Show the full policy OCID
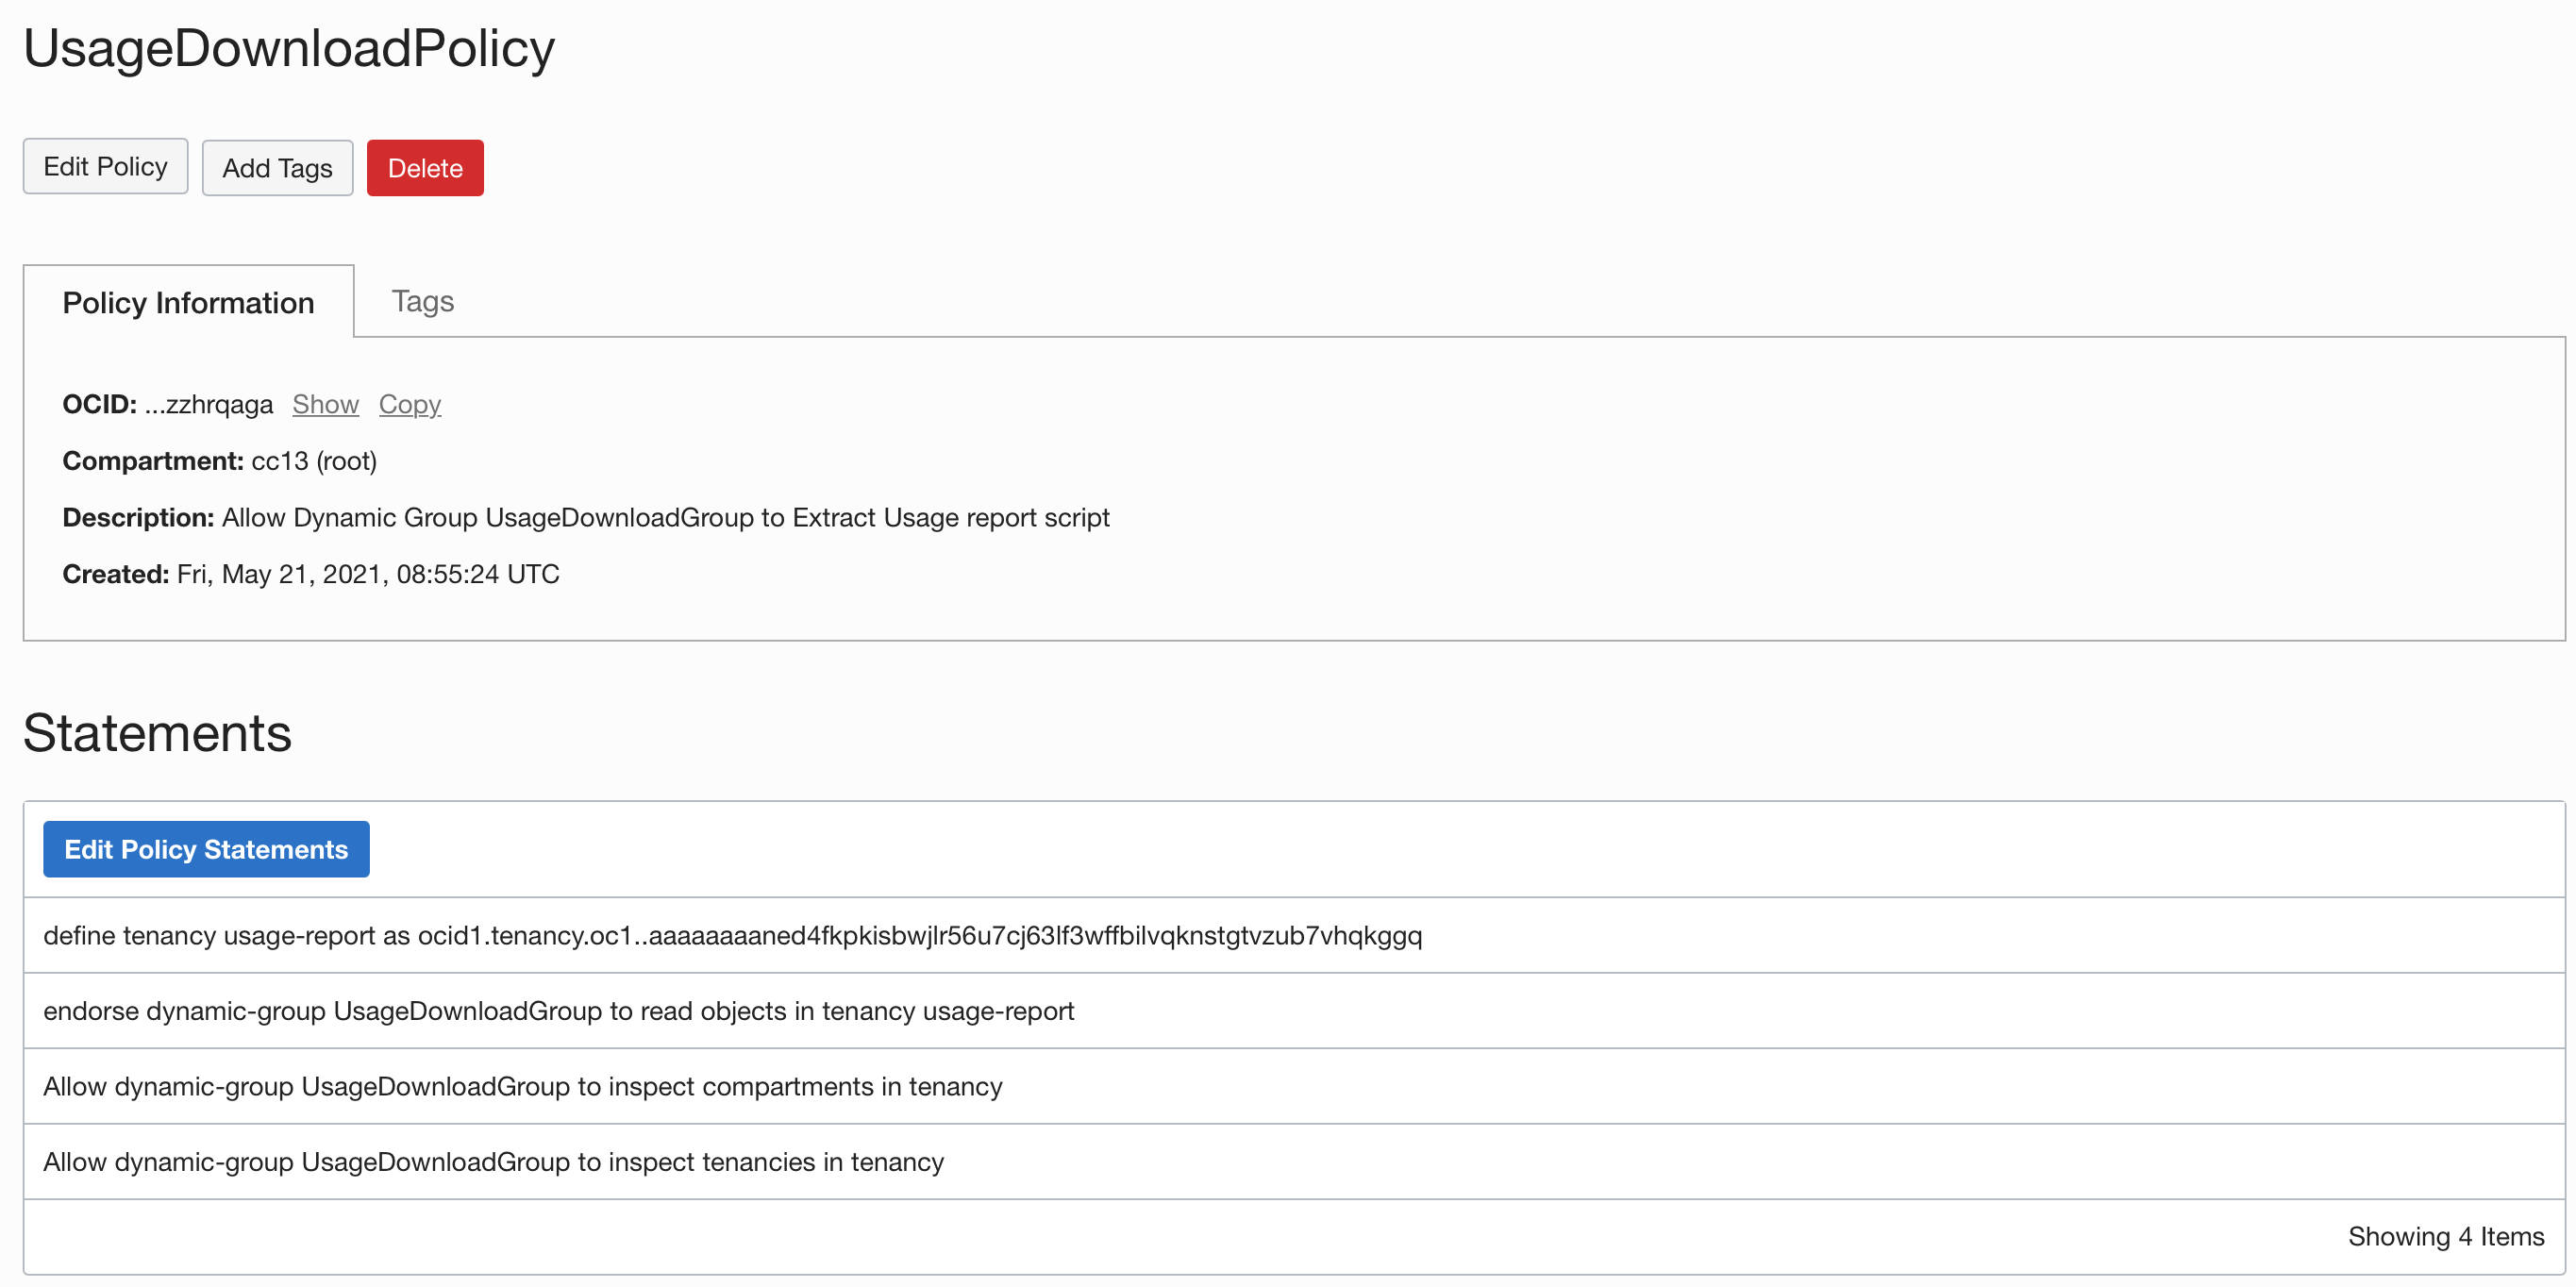This screenshot has width=2576, height=1287. coord(324,404)
